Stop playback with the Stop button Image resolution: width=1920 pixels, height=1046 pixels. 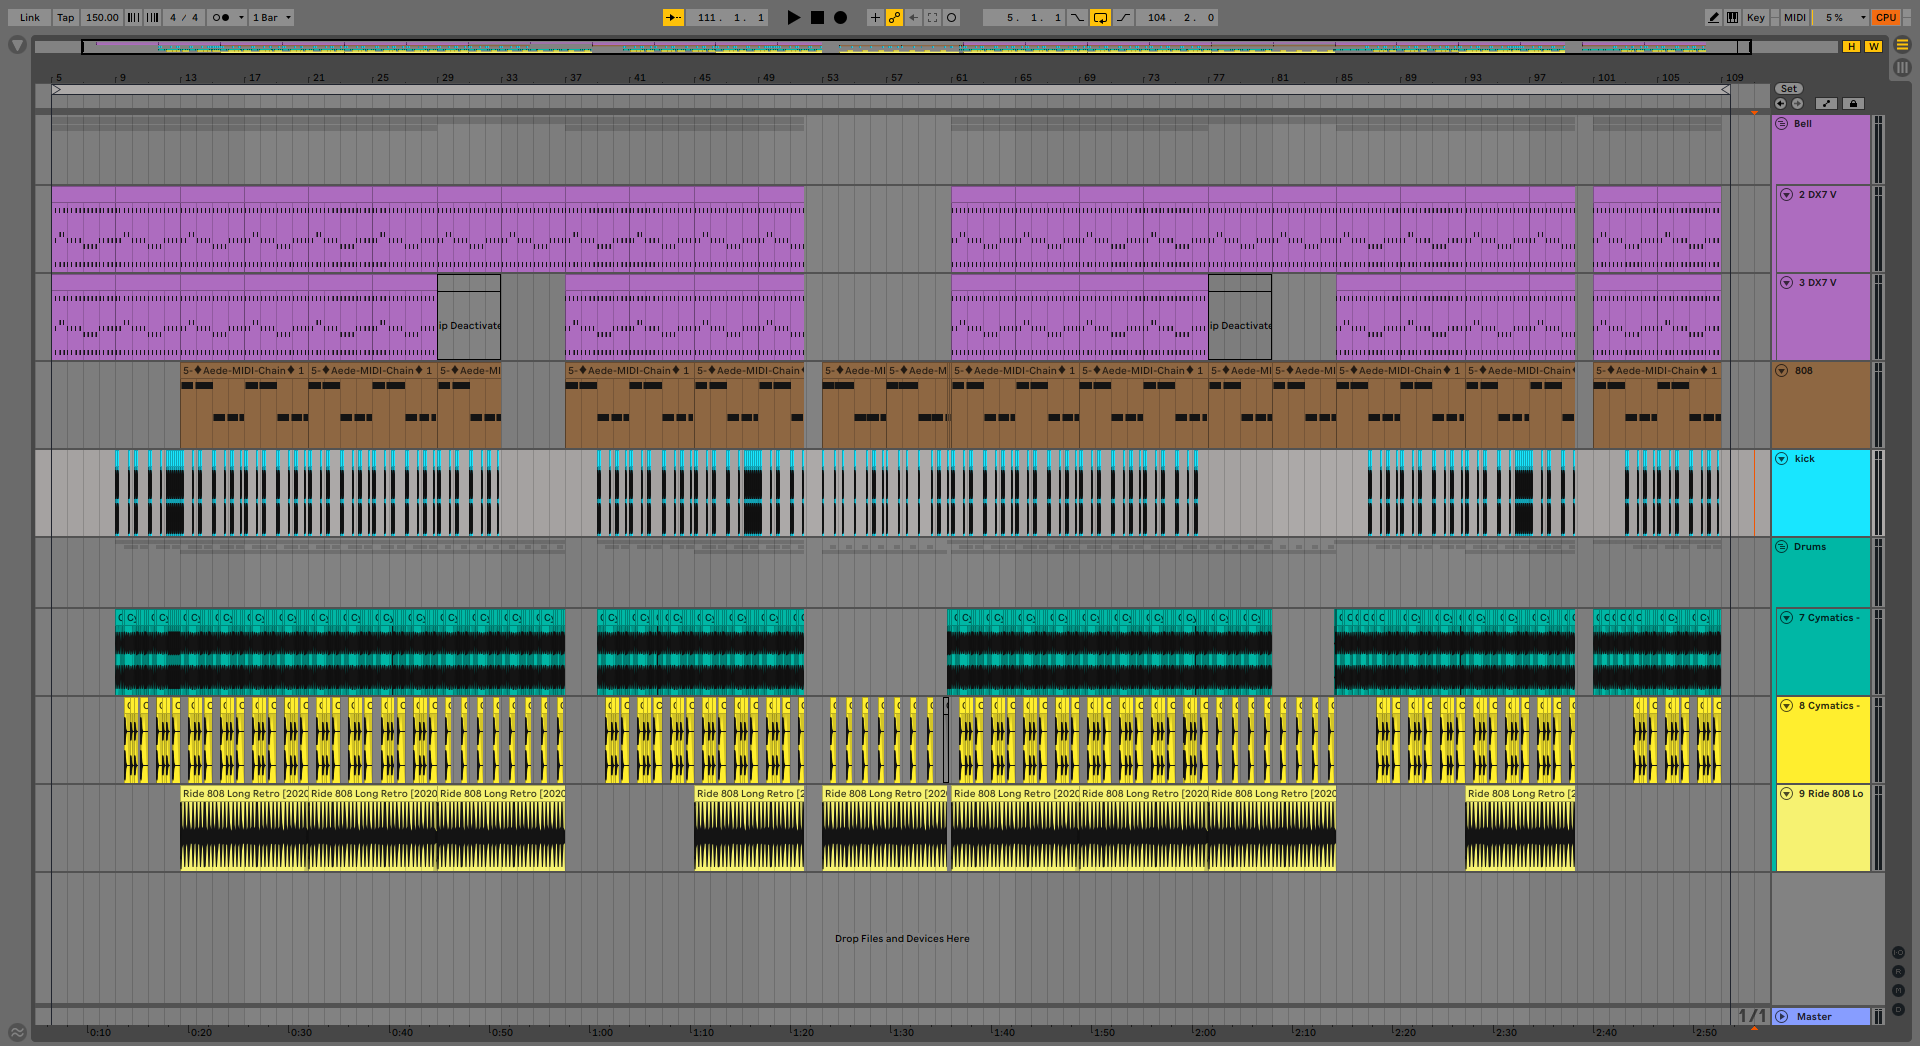coord(817,17)
